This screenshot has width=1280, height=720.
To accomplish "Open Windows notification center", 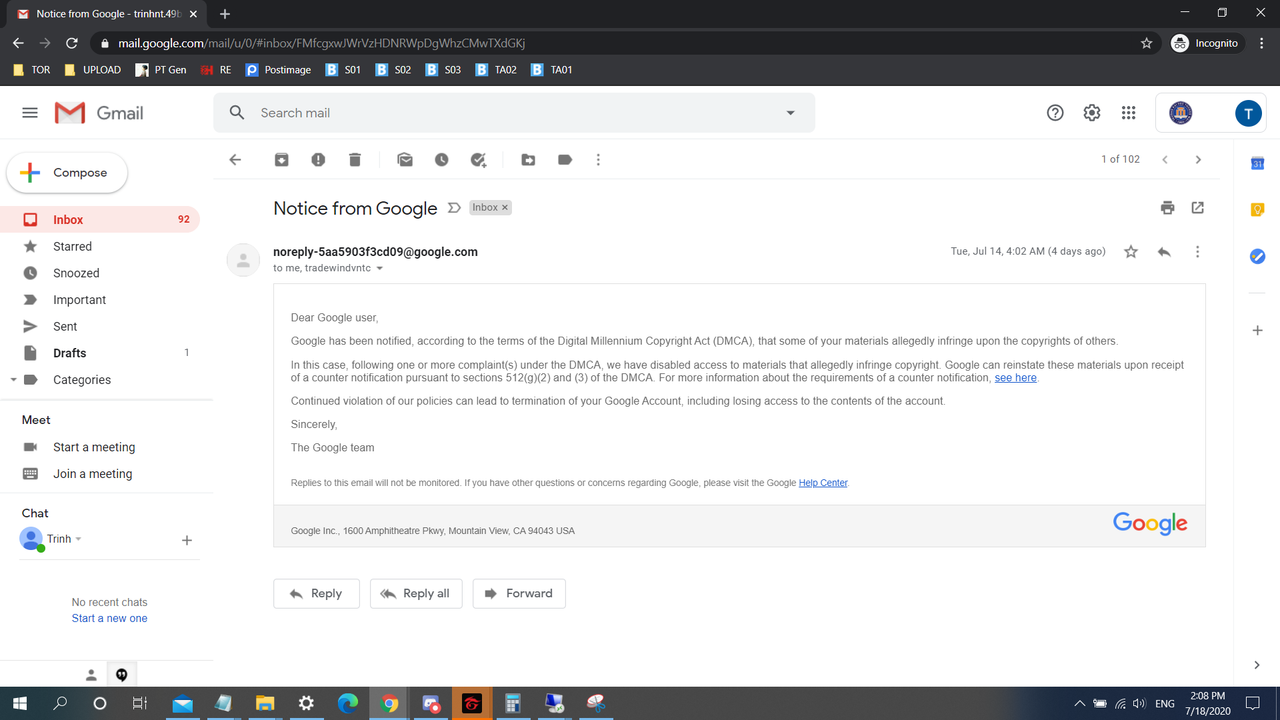I will 1254,704.
